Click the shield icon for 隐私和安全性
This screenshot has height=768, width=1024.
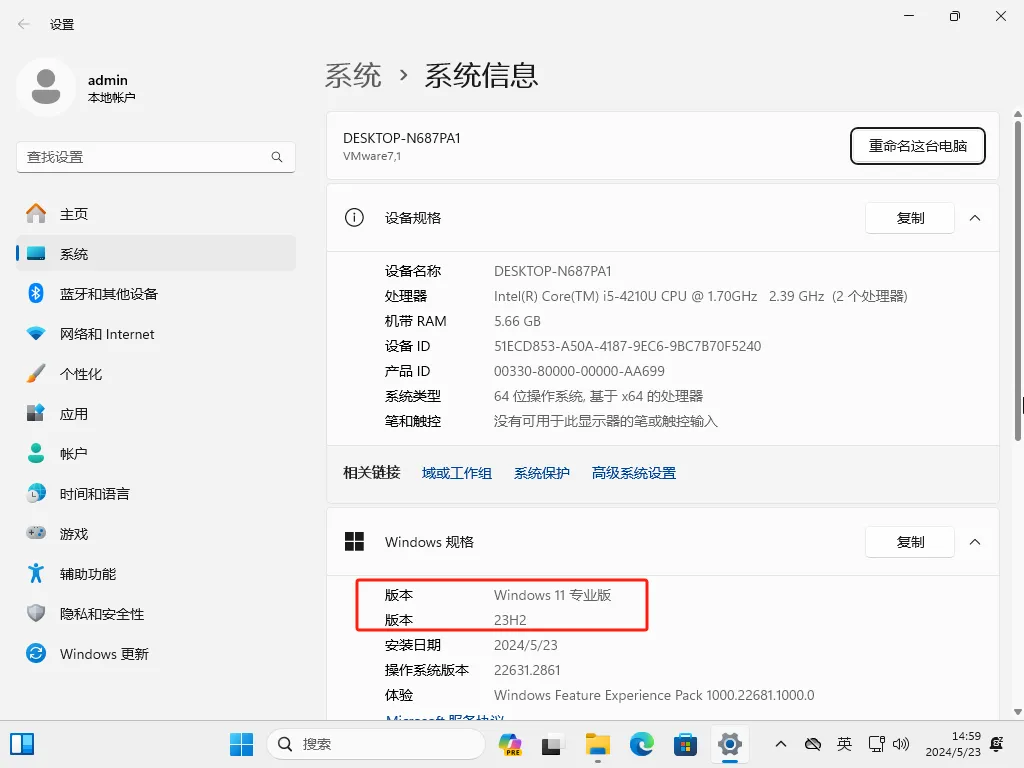36,613
